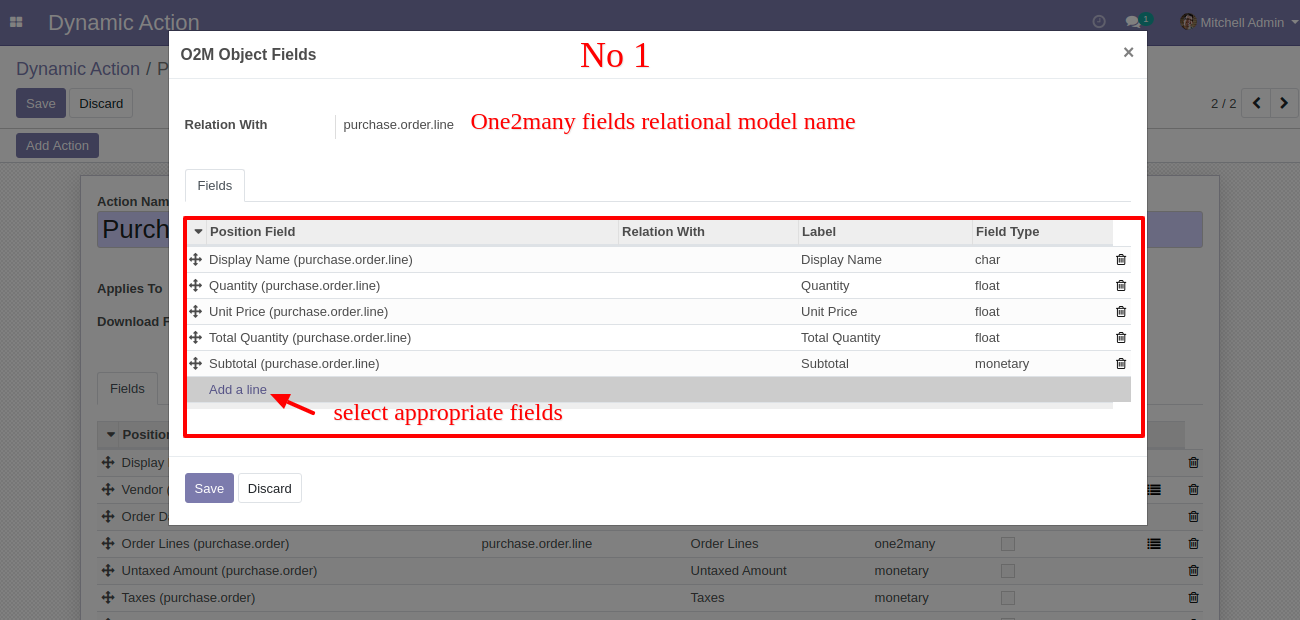Save the Dynamic Action form in background
The height and width of the screenshot is (620, 1300).
tap(41, 103)
